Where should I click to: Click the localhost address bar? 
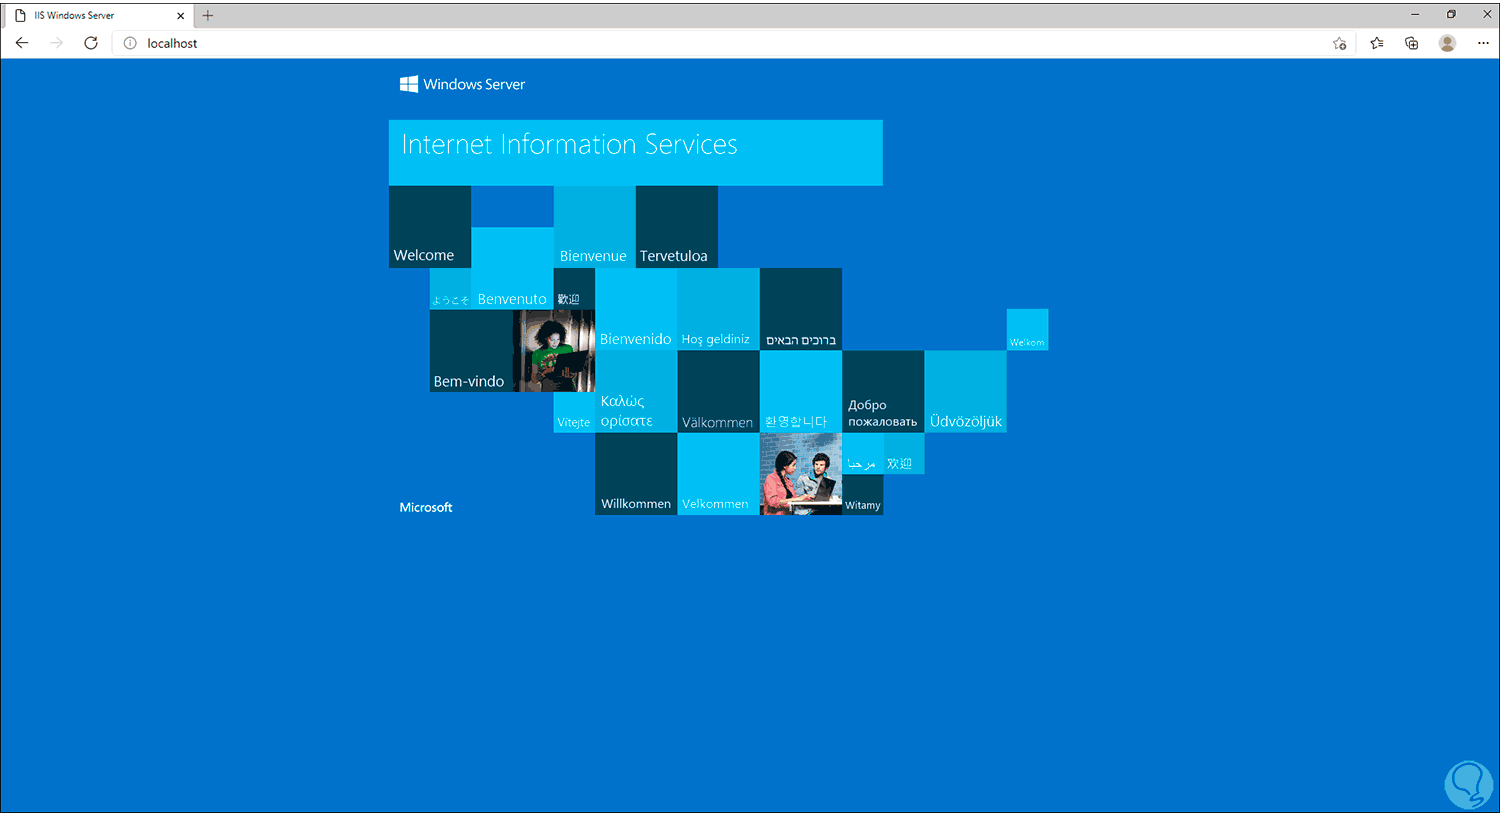pos(735,43)
